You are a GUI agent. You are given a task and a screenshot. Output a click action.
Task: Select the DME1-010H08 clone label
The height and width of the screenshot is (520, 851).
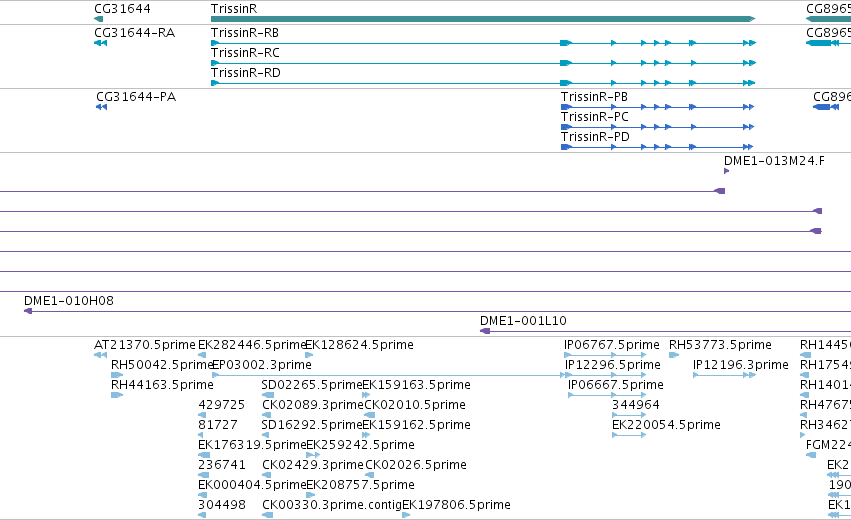pos(69,301)
